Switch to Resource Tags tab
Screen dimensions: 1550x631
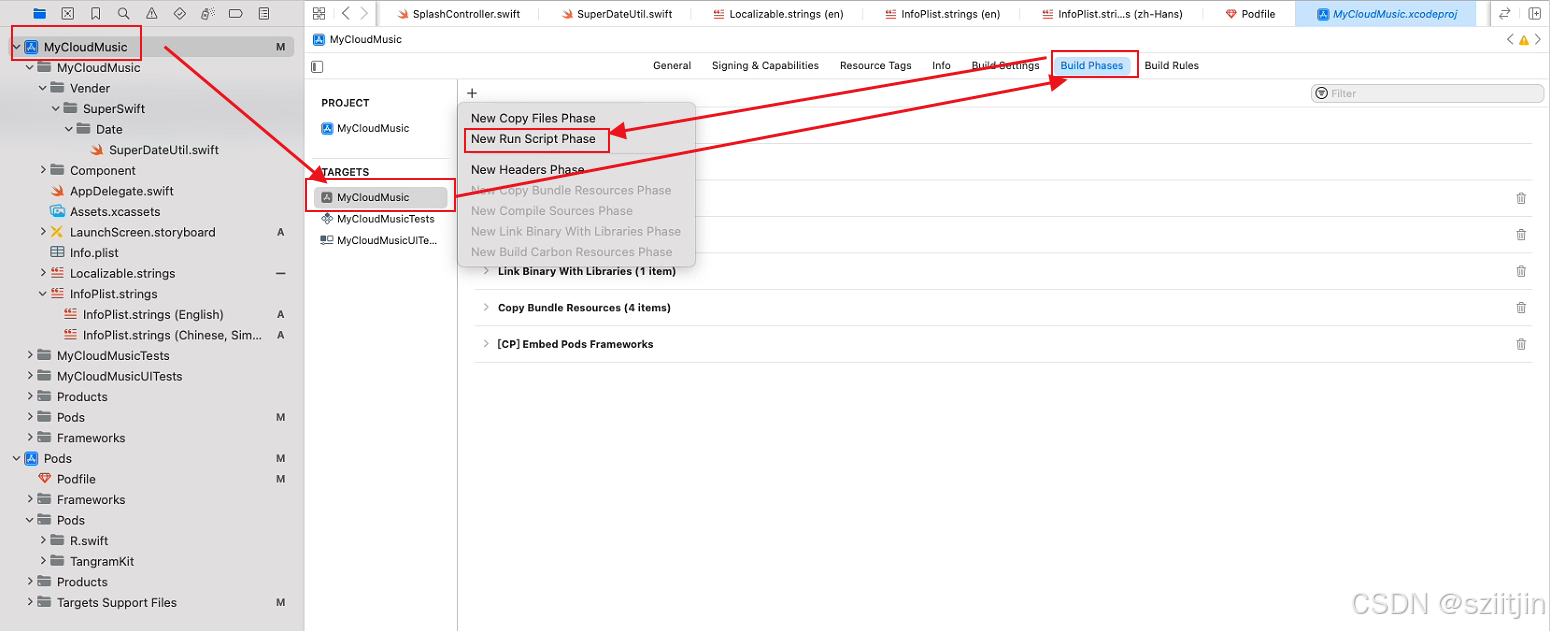tap(876, 66)
